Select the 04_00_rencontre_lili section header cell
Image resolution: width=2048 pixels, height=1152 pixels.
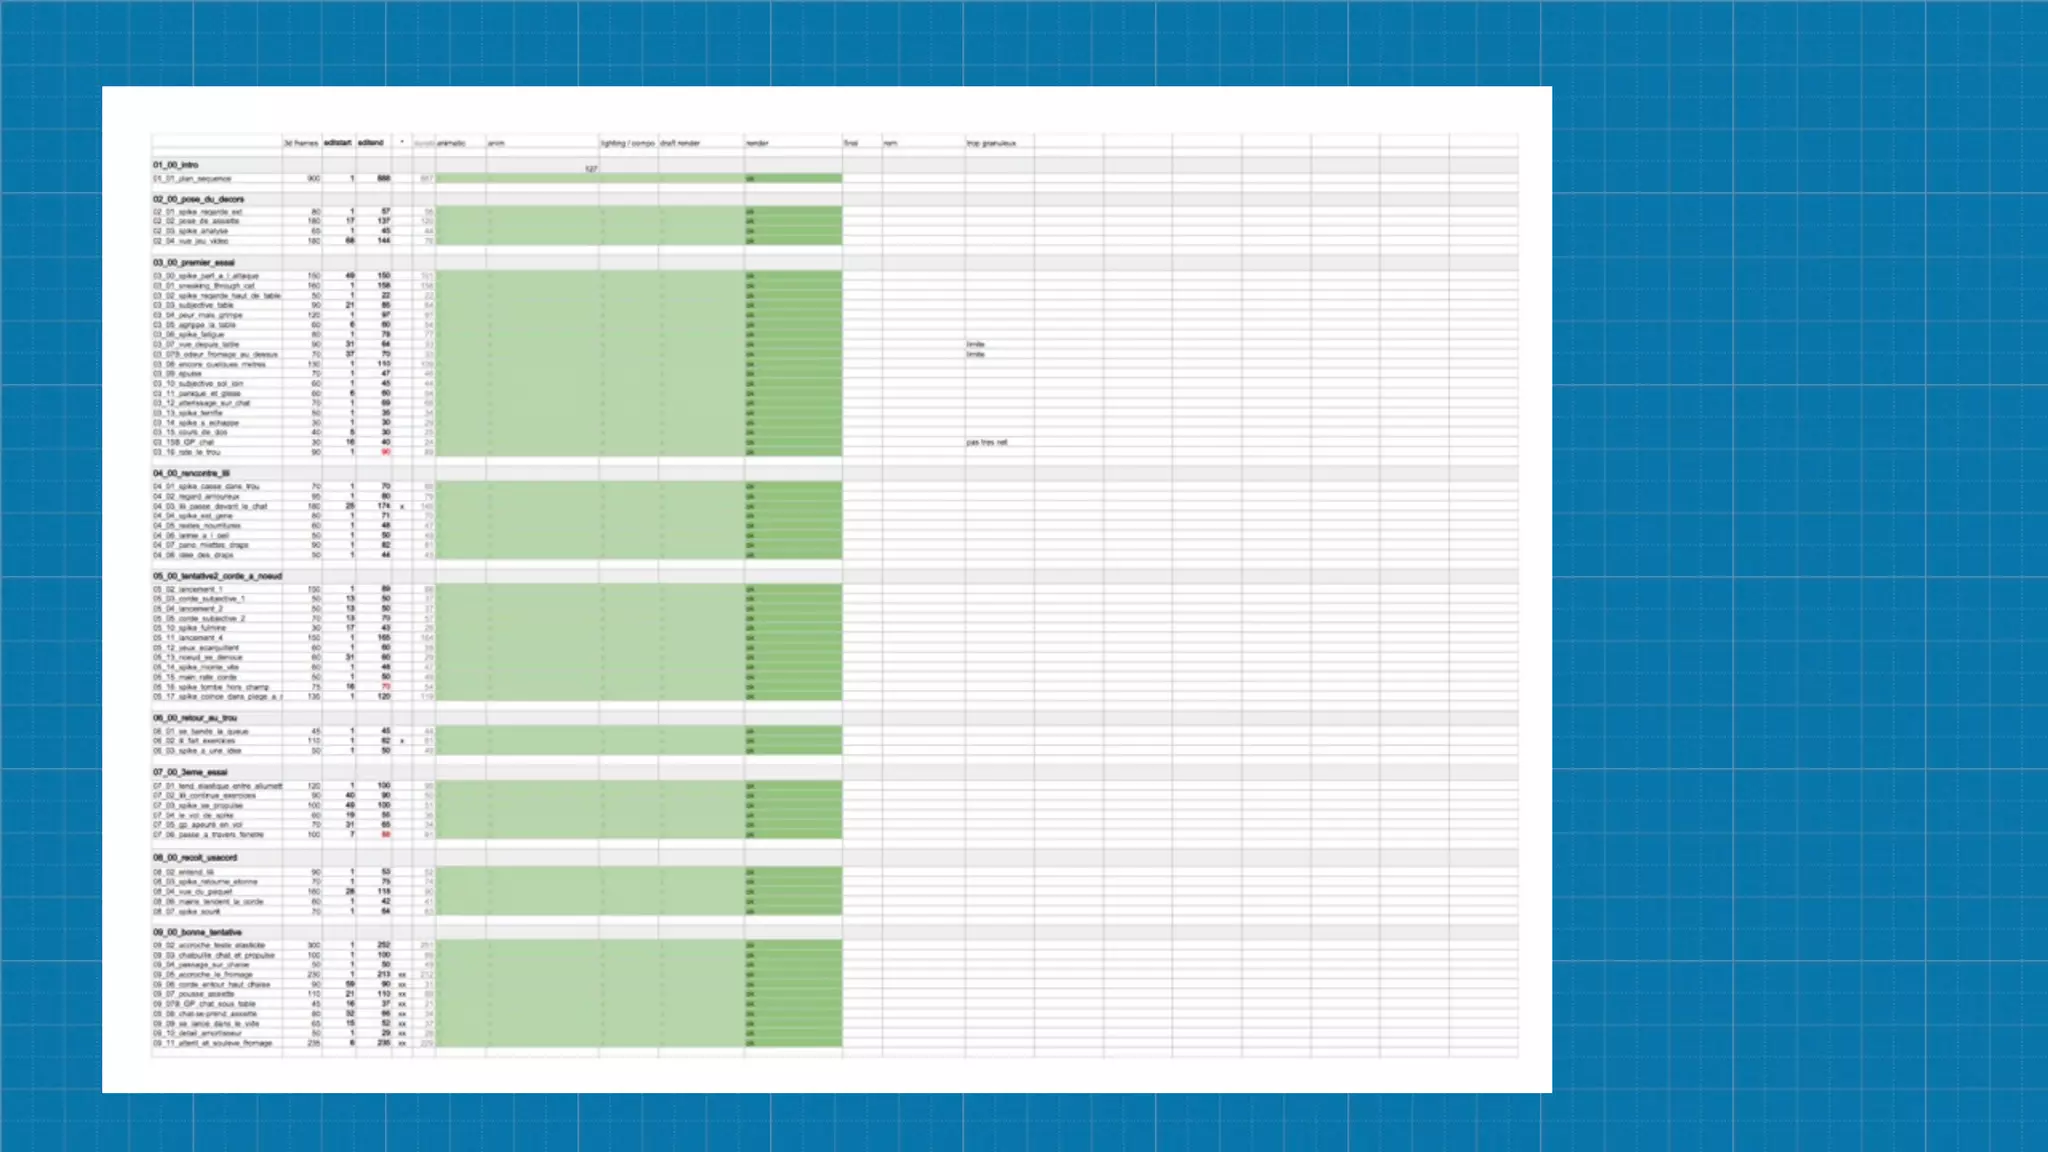coord(192,474)
